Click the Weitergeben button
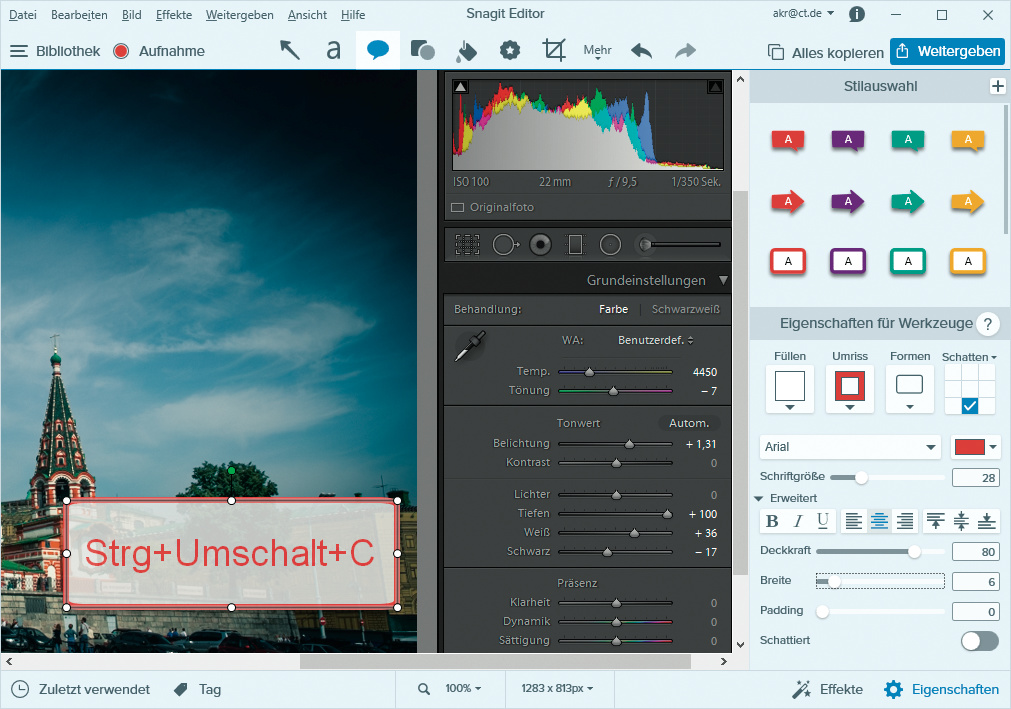 pos(947,52)
